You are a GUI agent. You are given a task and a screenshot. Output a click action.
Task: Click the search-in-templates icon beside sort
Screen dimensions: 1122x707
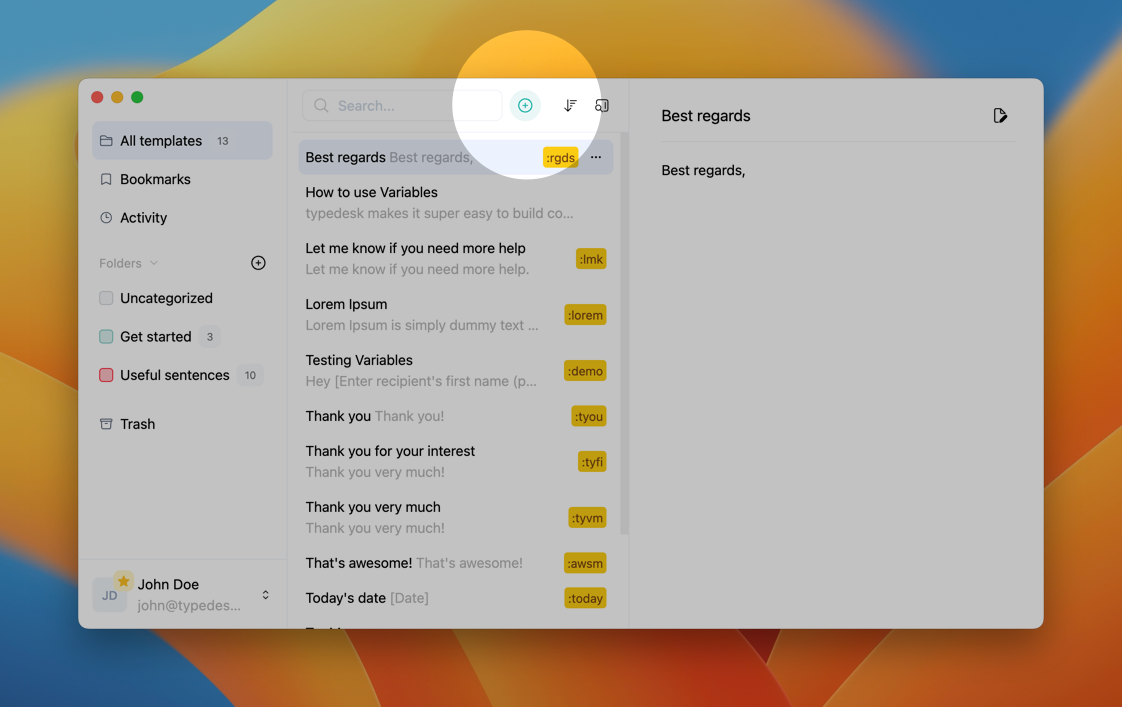tap(602, 106)
